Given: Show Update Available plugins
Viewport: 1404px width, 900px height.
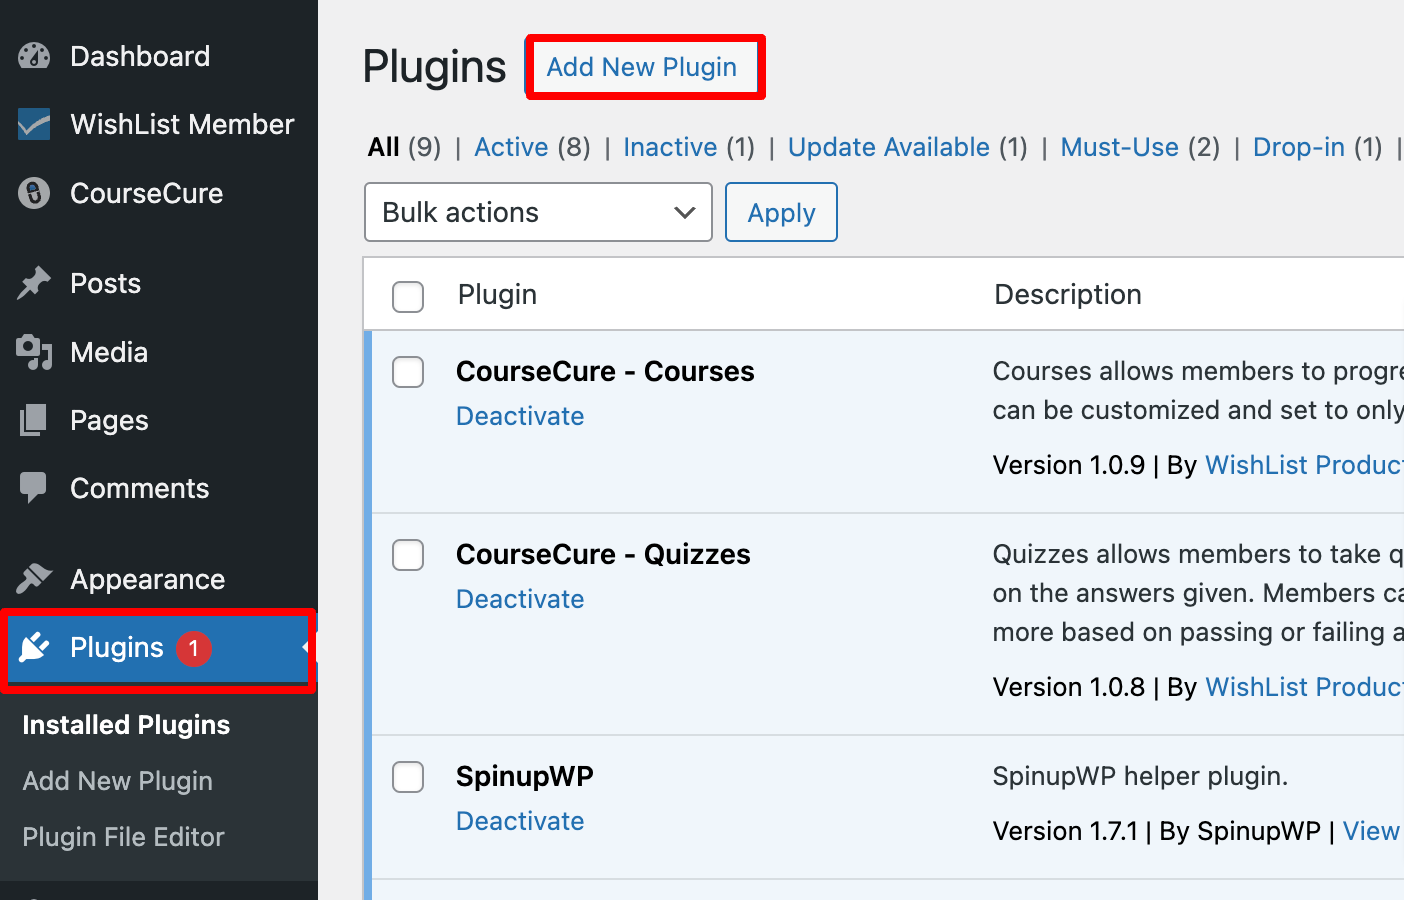Looking at the screenshot, I should [889, 147].
